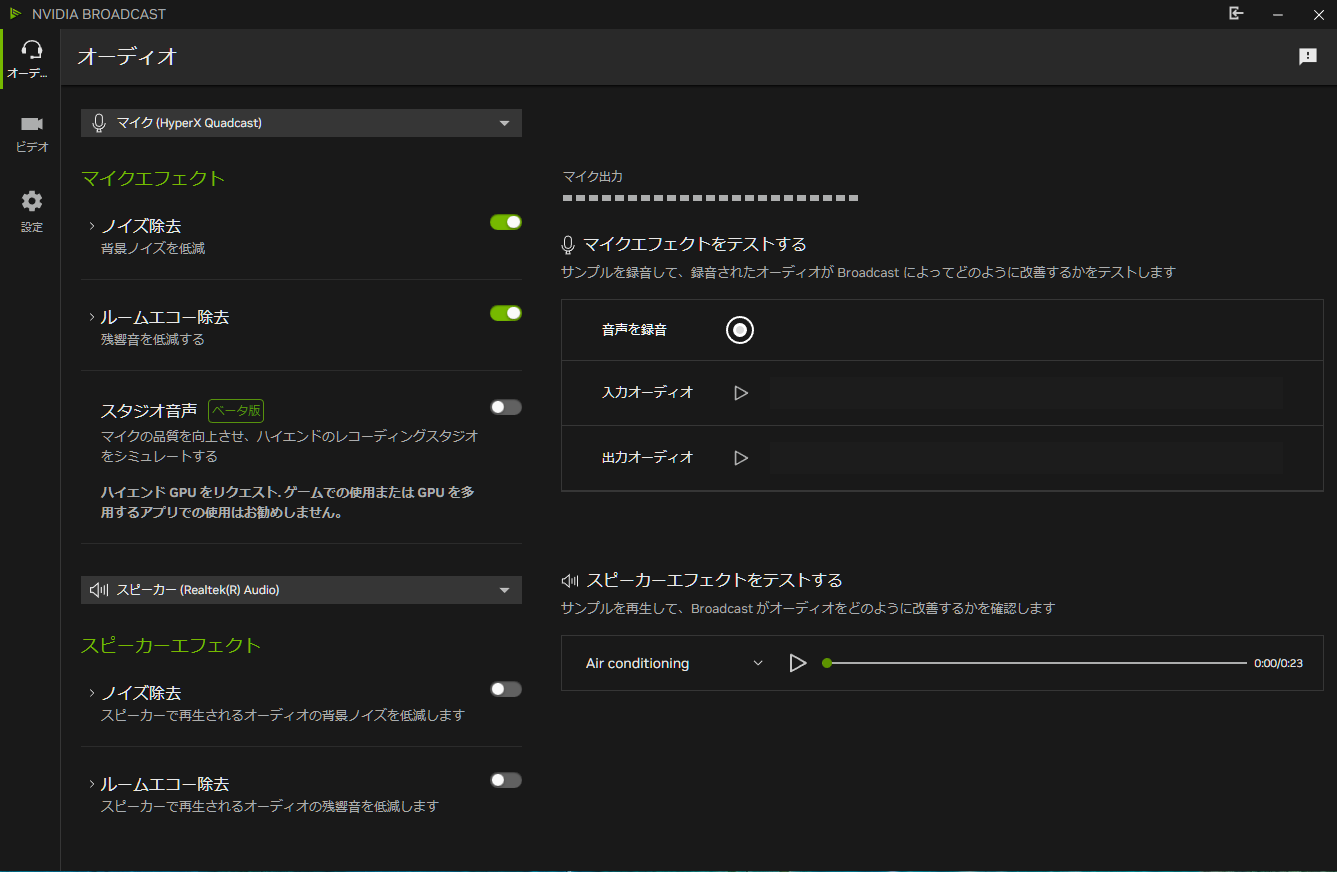Play the 出力オーディオ sample

741,457
